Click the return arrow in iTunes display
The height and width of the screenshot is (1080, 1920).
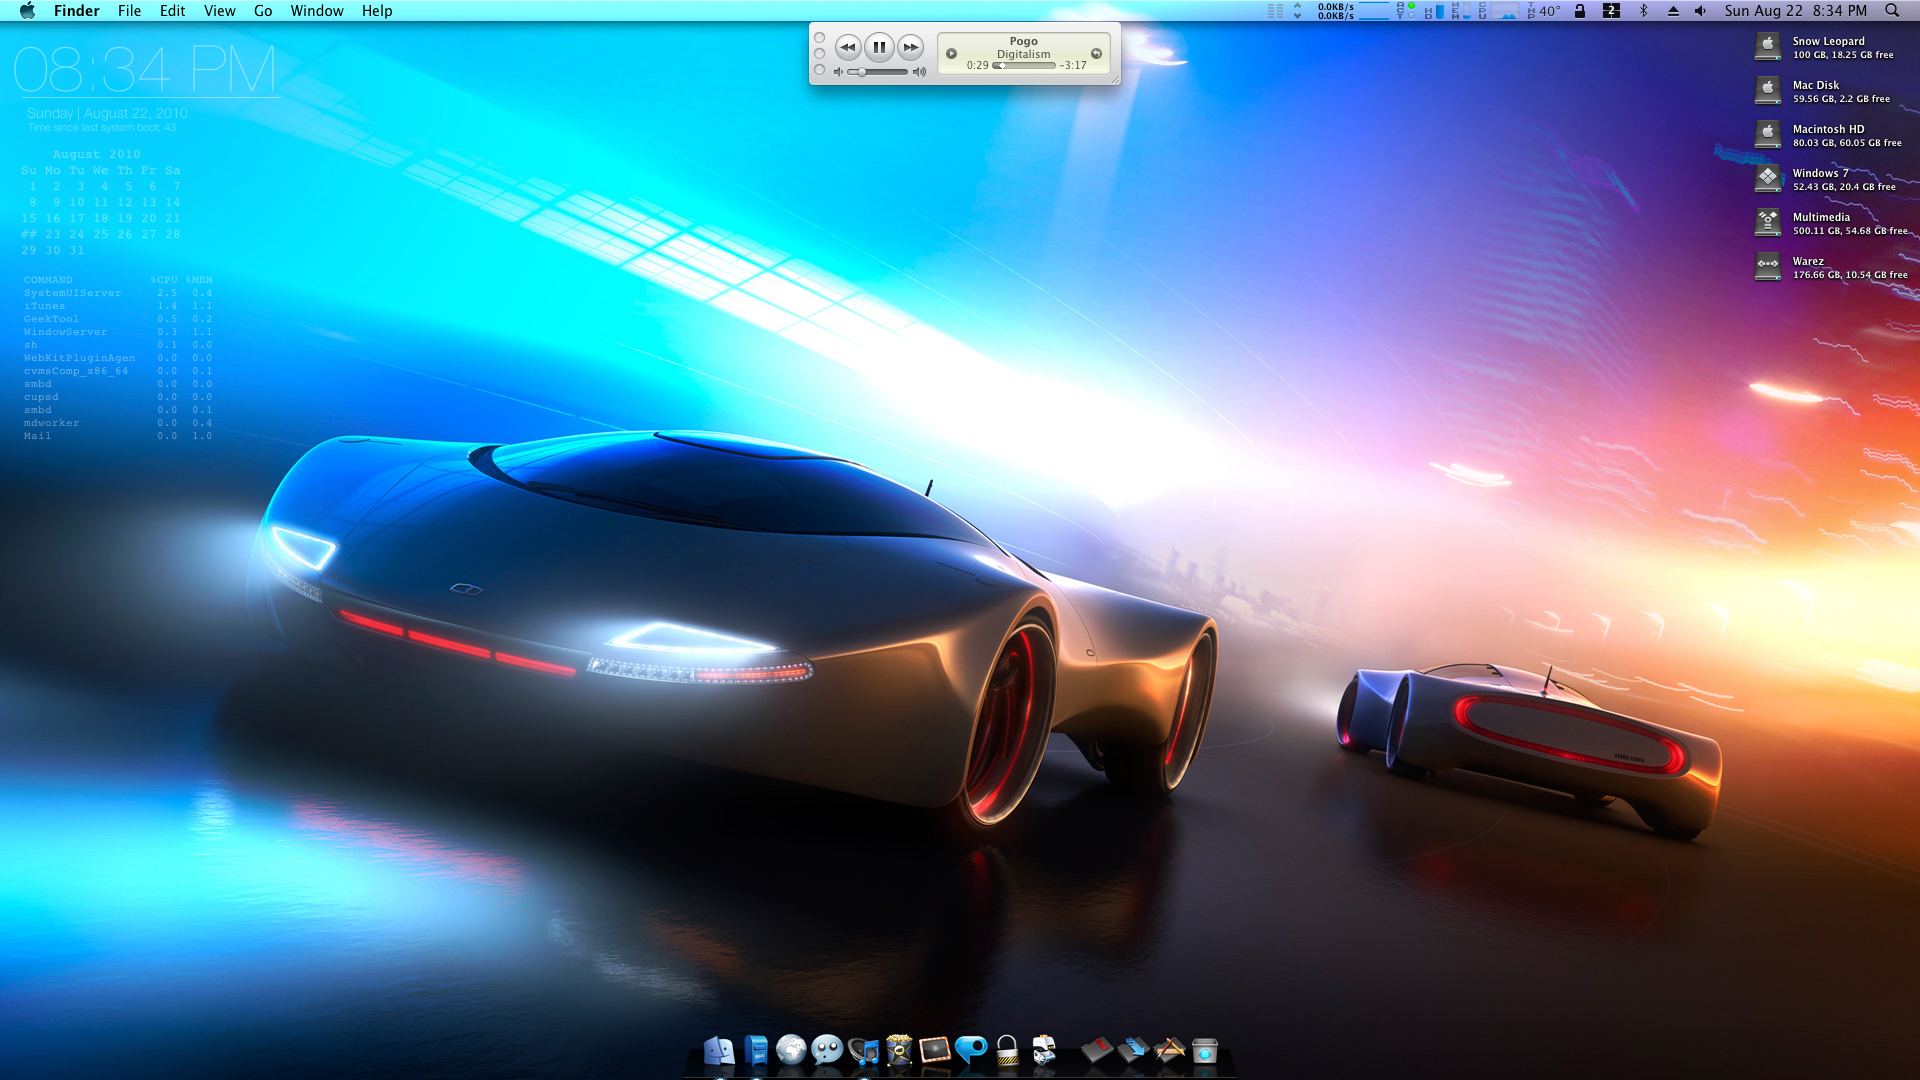1096,54
